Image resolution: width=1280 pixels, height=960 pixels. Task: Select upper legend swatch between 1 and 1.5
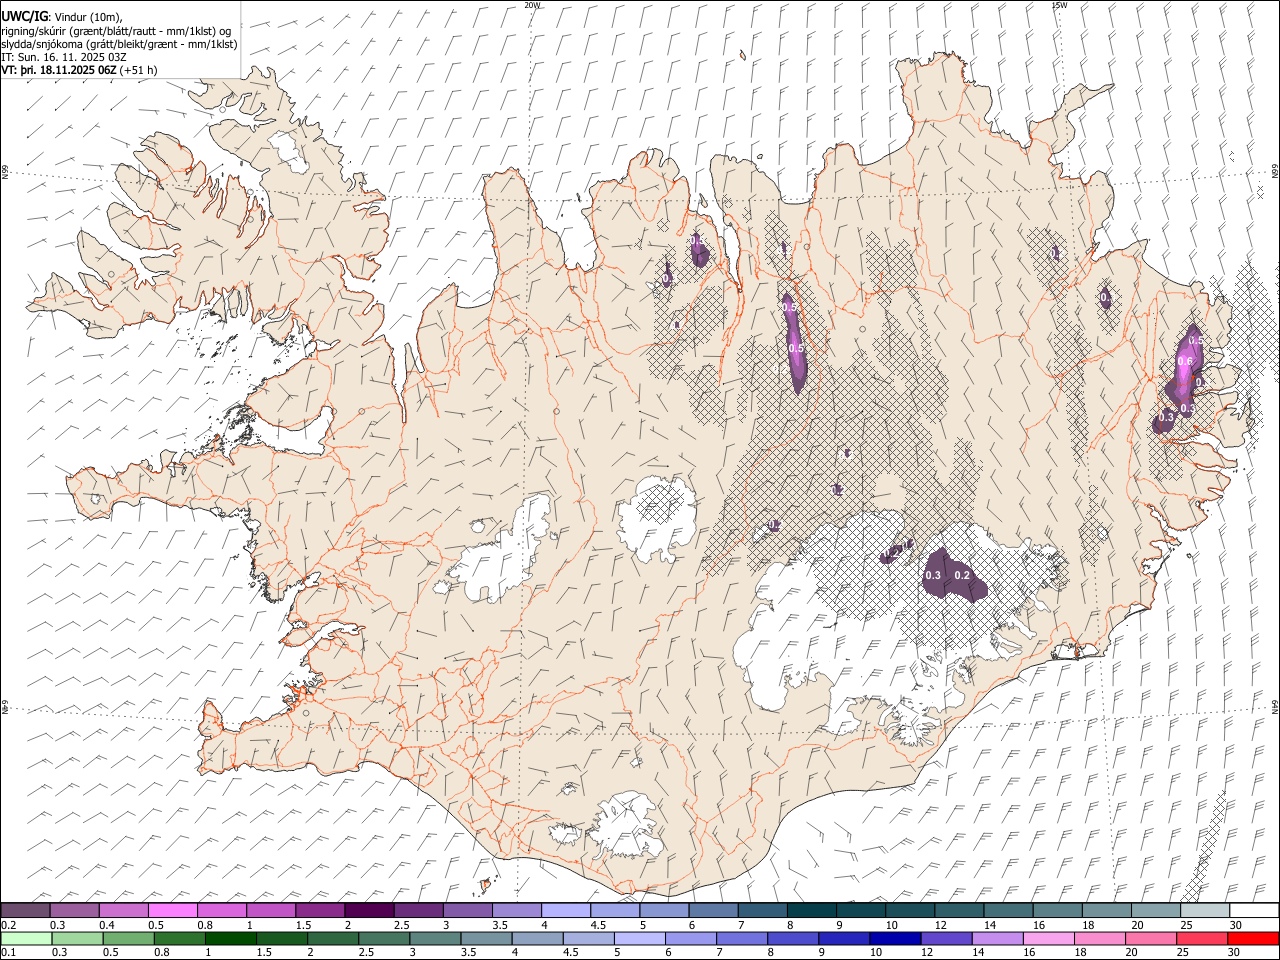tap(270, 910)
